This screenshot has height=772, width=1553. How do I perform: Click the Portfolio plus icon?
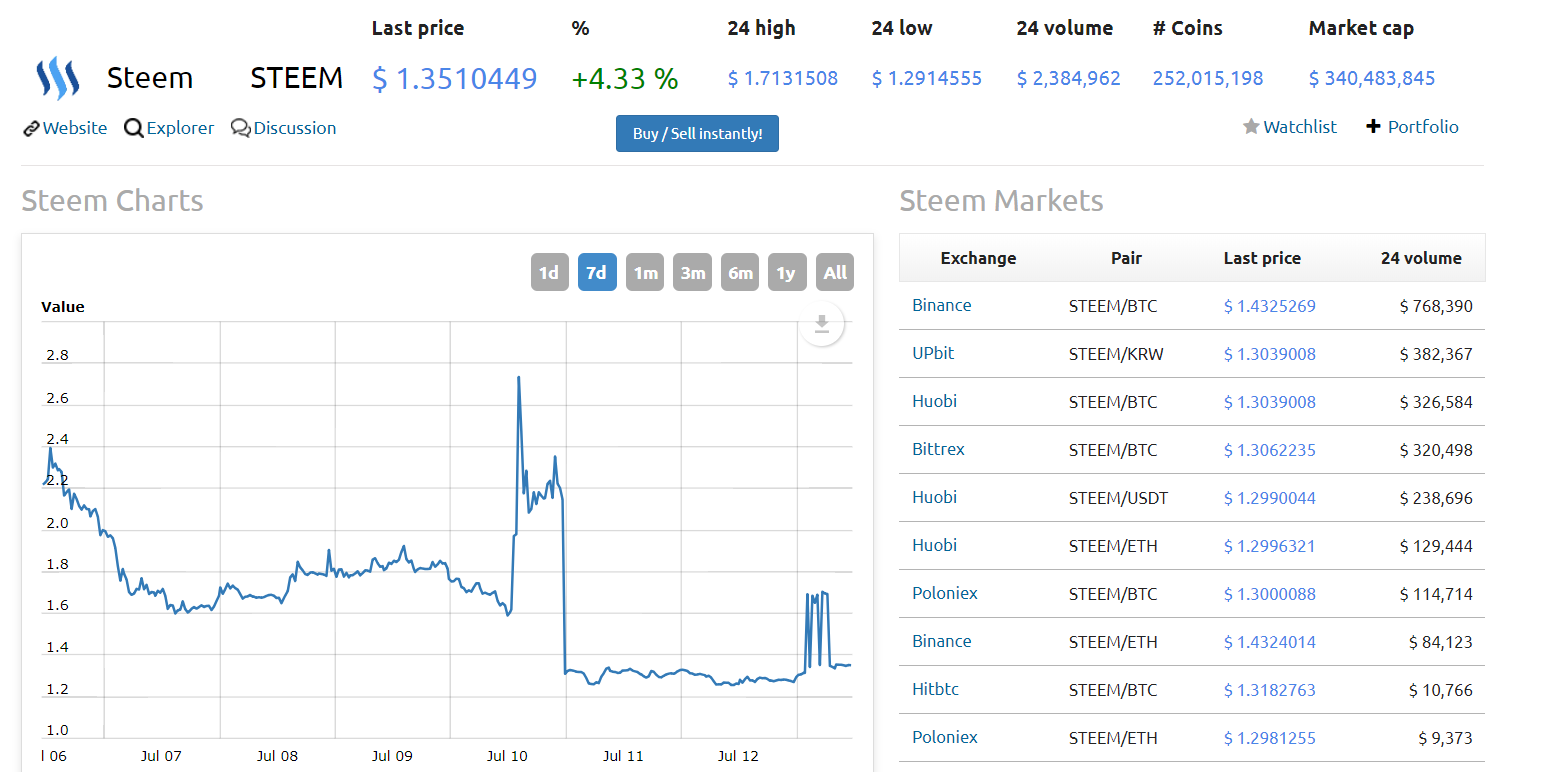click(1373, 126)
